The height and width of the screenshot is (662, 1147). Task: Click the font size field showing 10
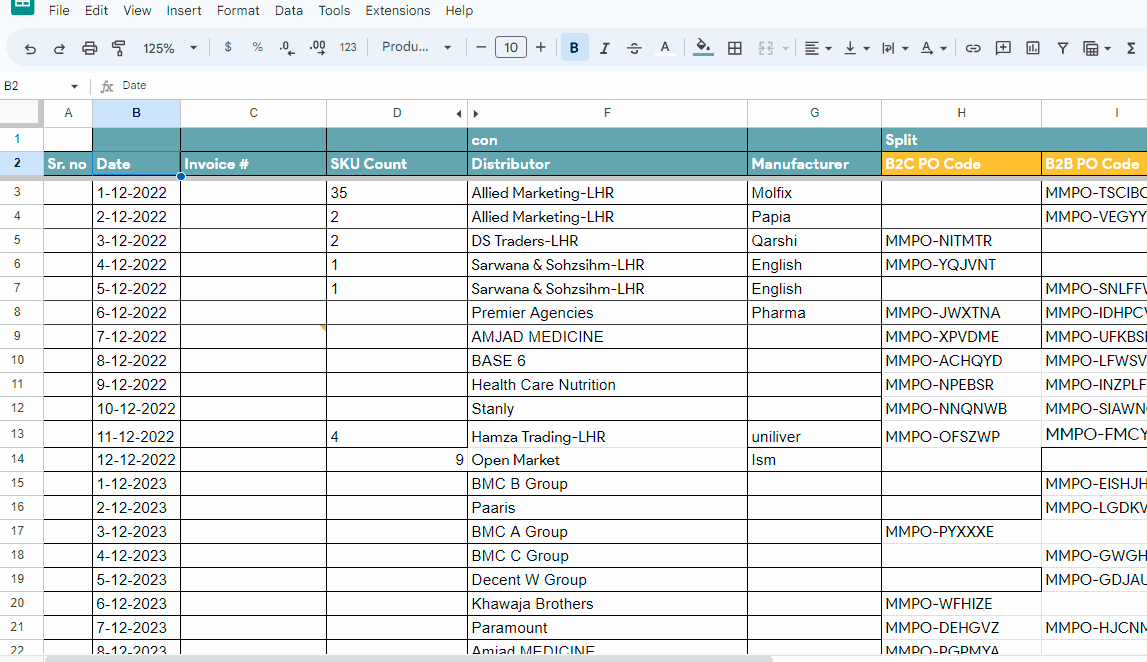tap(511, 48)
